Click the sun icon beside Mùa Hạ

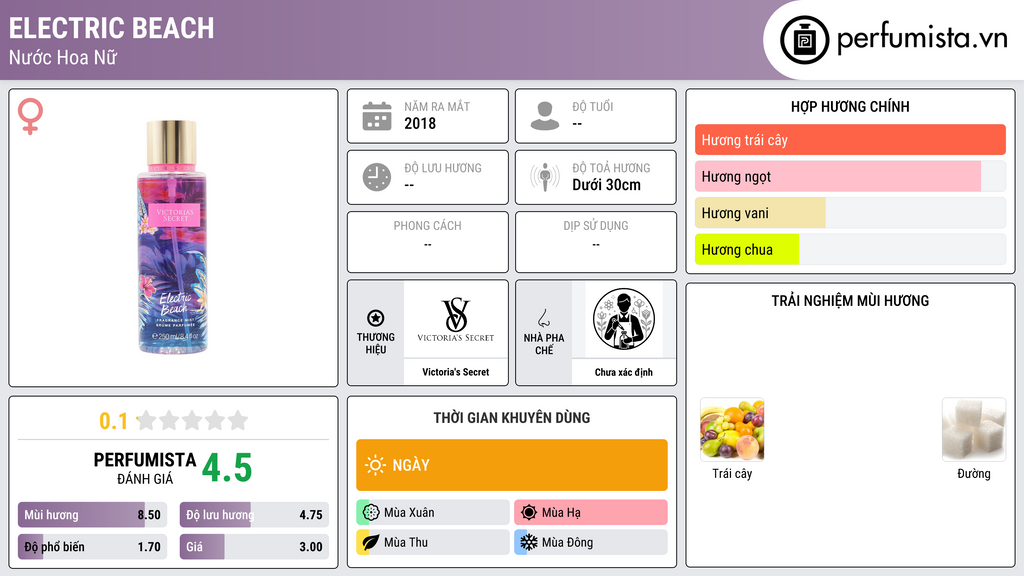pos(529,512)
